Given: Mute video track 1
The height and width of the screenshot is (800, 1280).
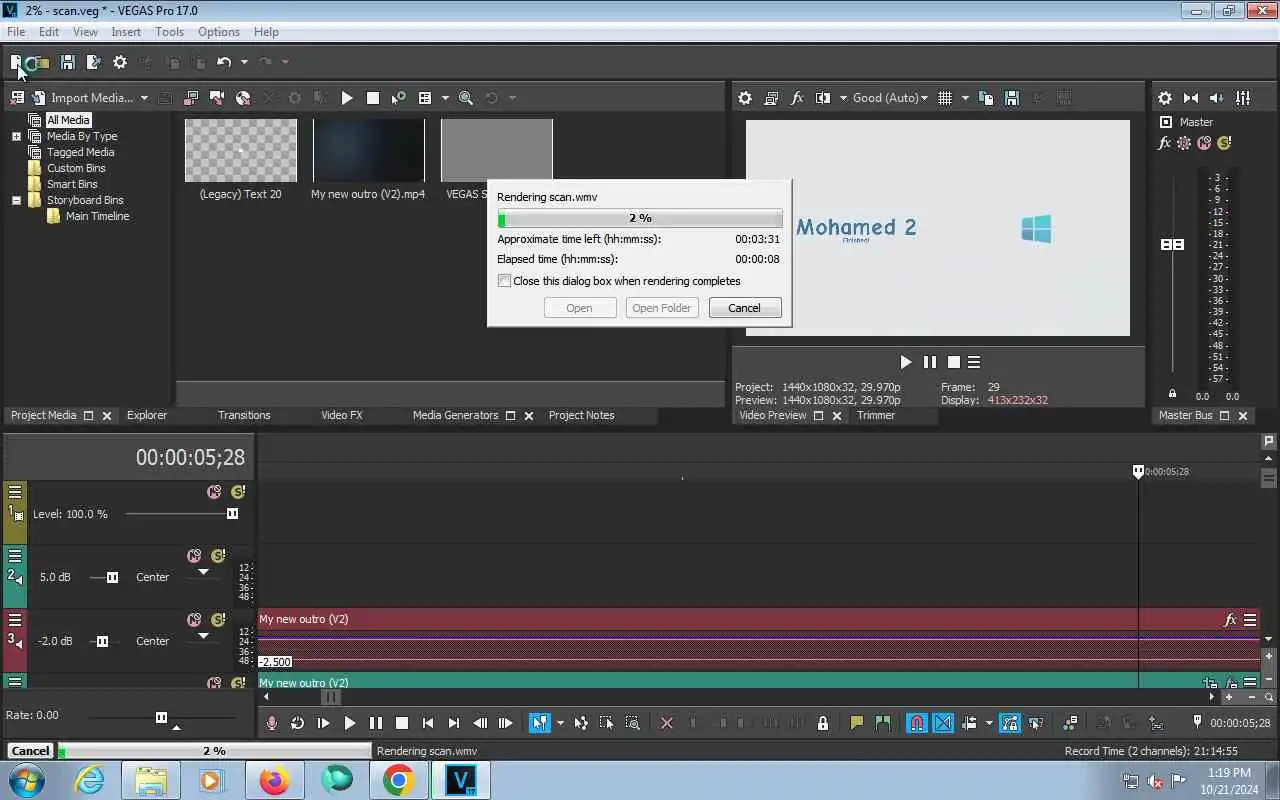Looking at the screenshot, I should coord(214,492).
